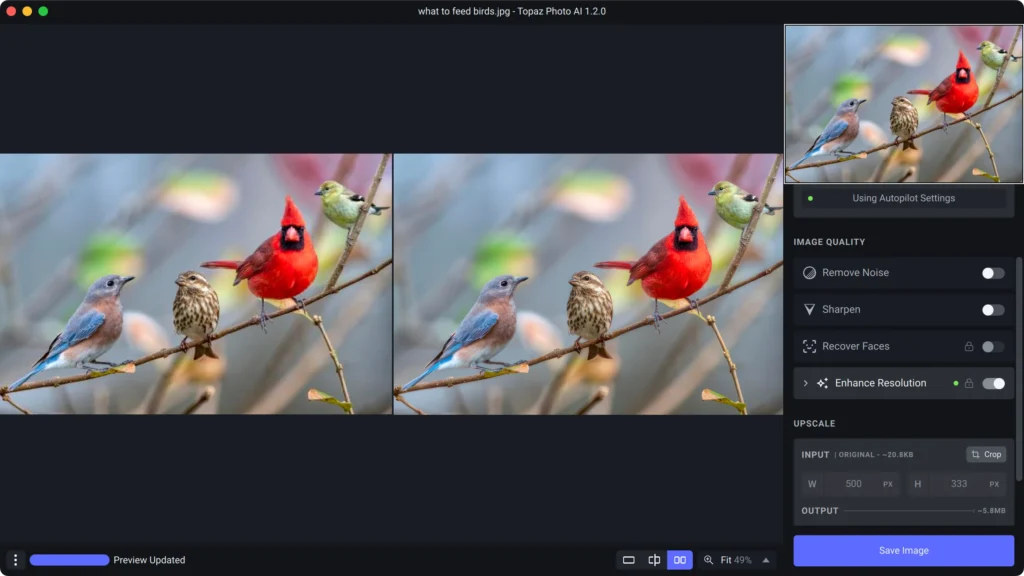Click the Recover Faces icon
Screen dimensions: 1024x576
coord(810,347)
